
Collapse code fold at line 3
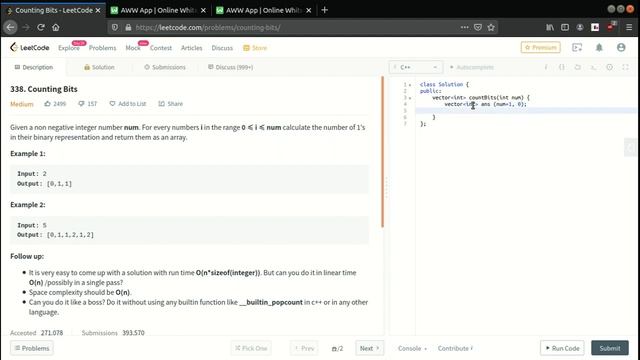point(410,98)
